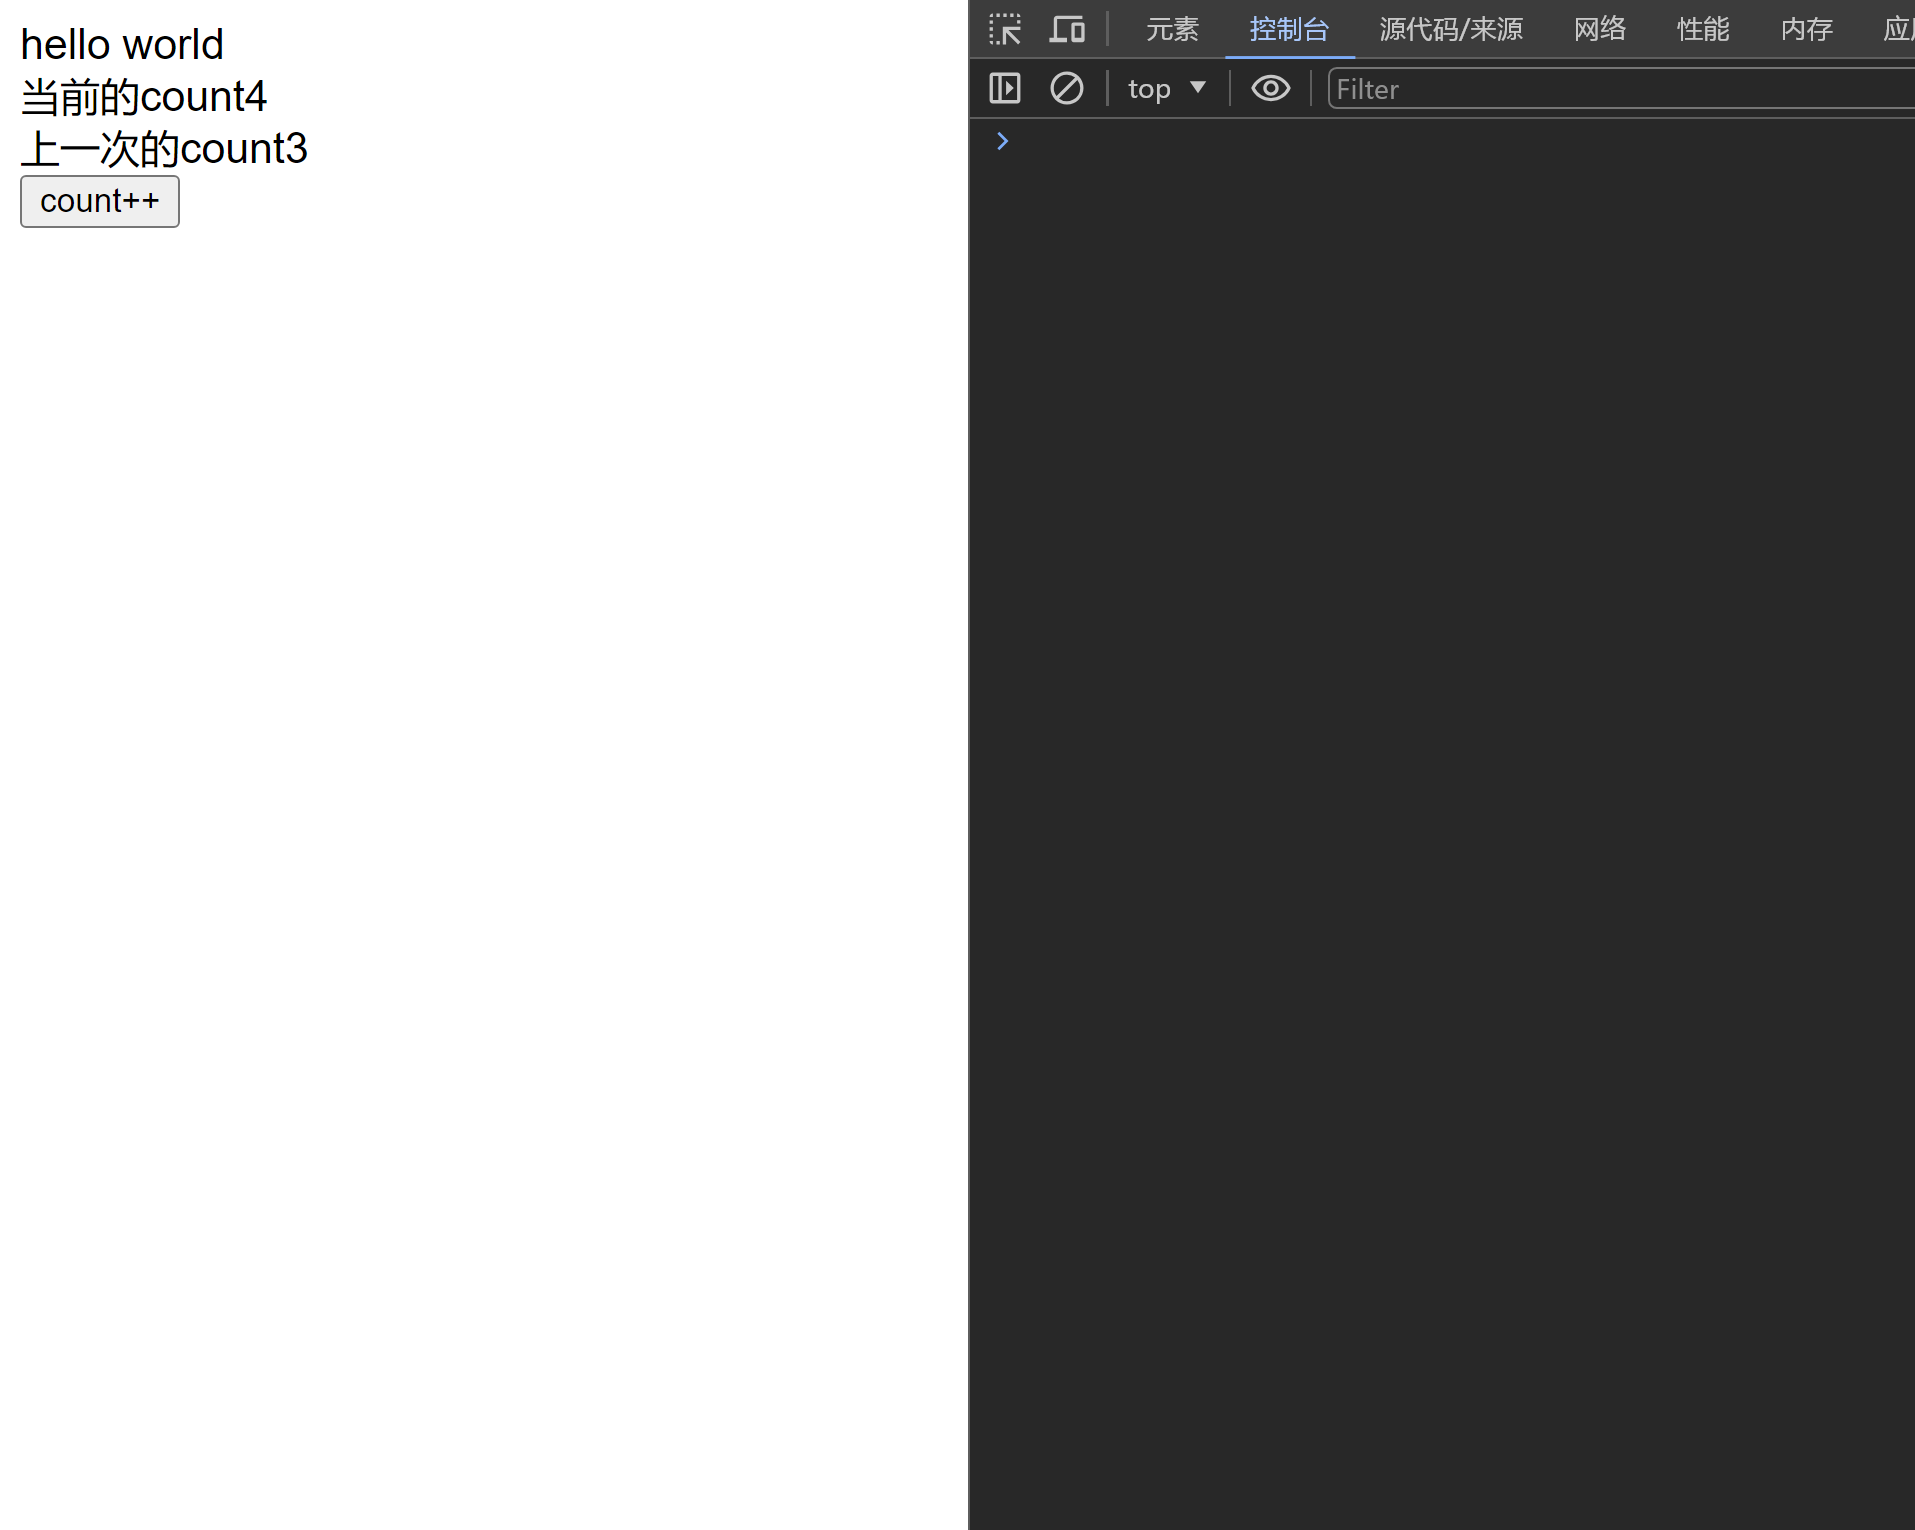Image resolution: width=1915 pixels, height=1530 pixels.
Task: Focus the console Filter input field
Action: click(1620, 89)
